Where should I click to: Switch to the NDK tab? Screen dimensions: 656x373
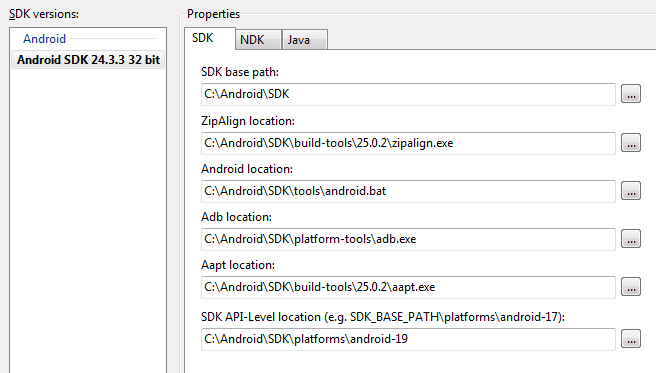tap(258, 40)
